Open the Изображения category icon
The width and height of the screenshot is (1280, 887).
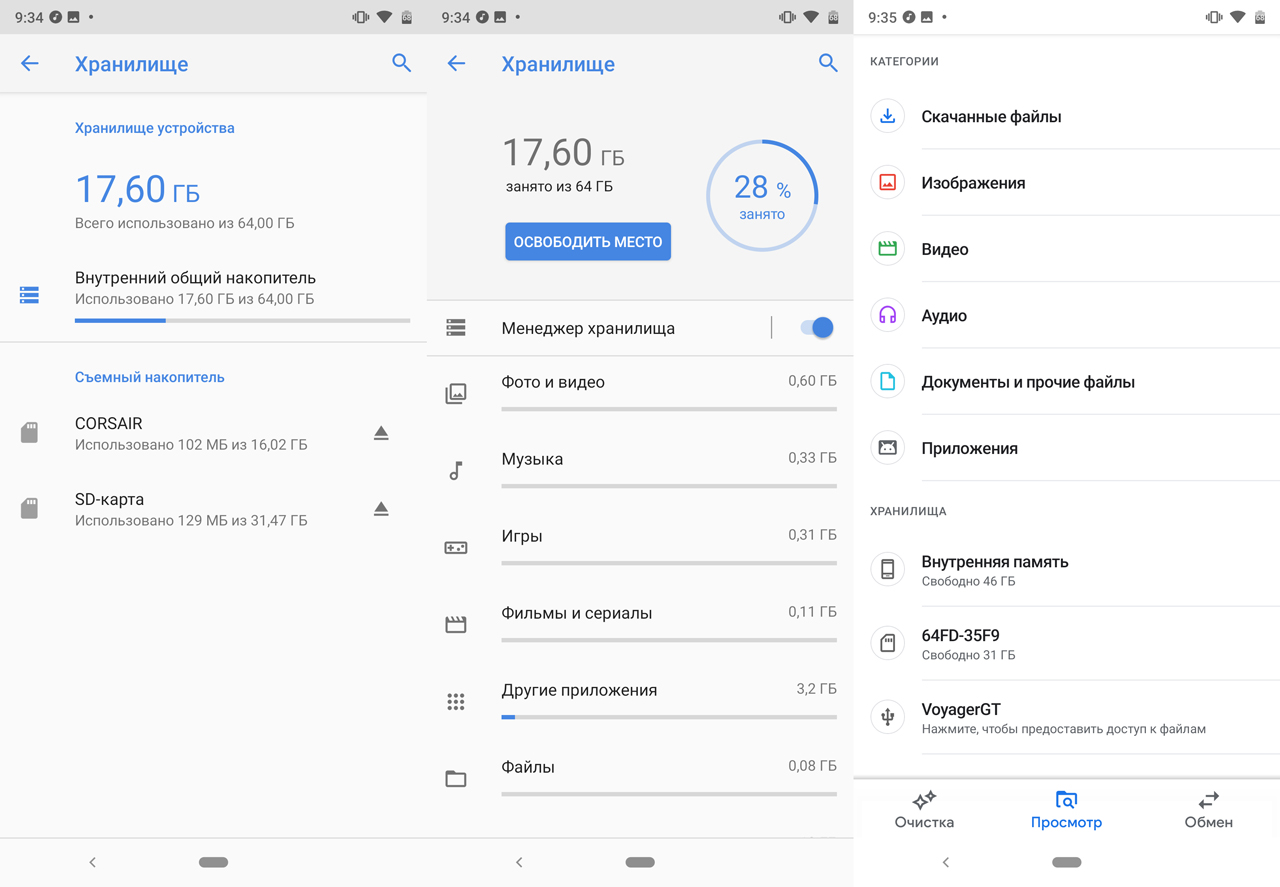(x=887, y=183)
